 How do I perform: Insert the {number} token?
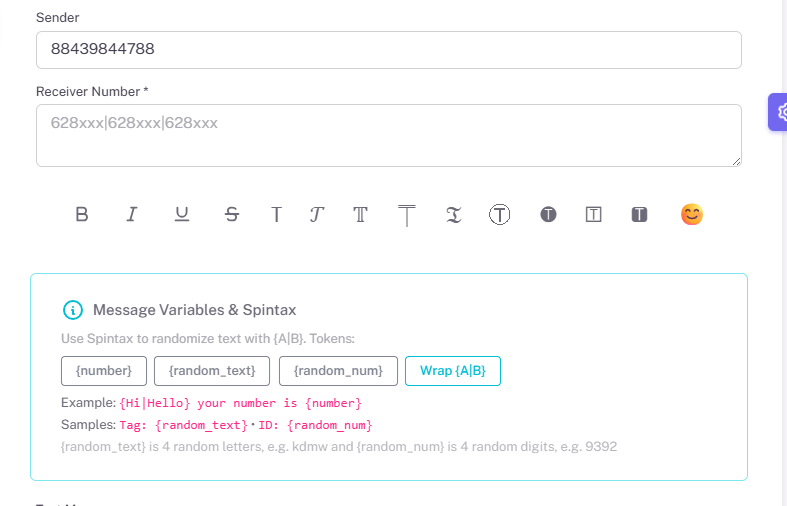coord(104,371)
